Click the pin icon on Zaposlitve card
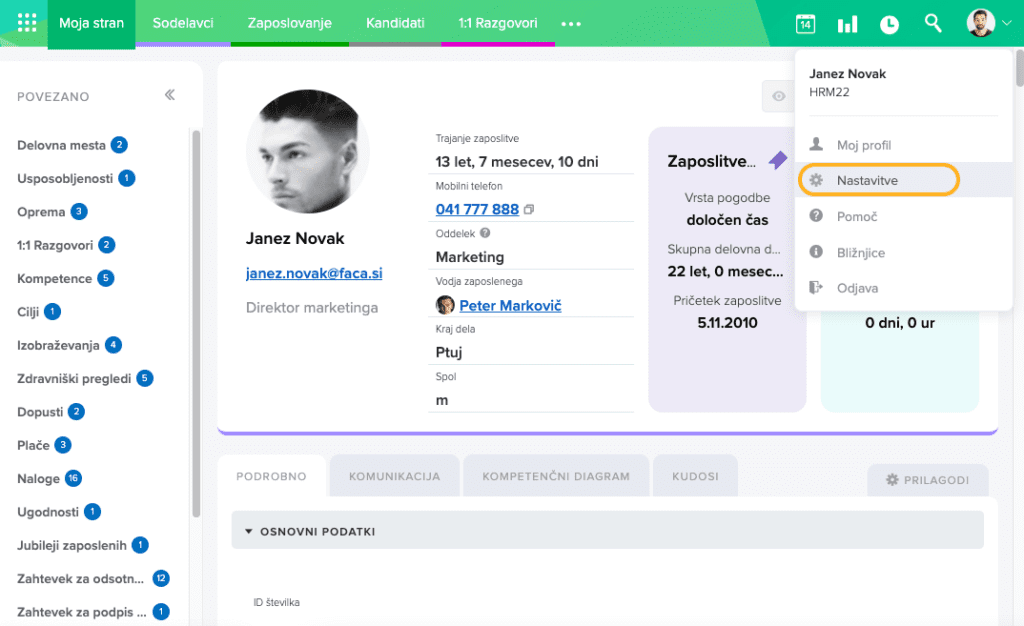 [x=777, y=160]
